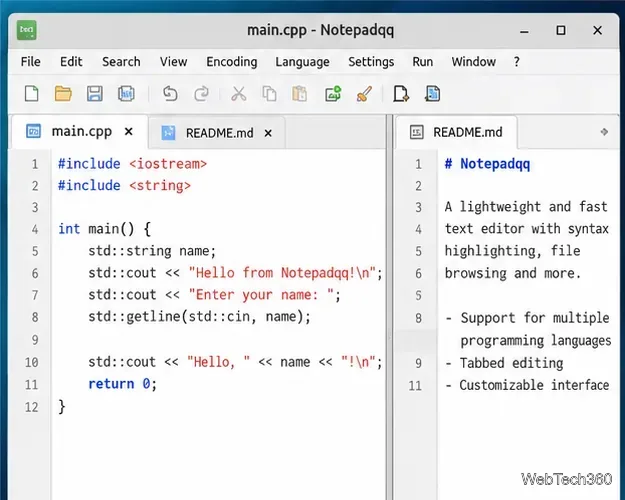Click the 'int main() {' line
The image size is (625, 500).
pos(104,229)
